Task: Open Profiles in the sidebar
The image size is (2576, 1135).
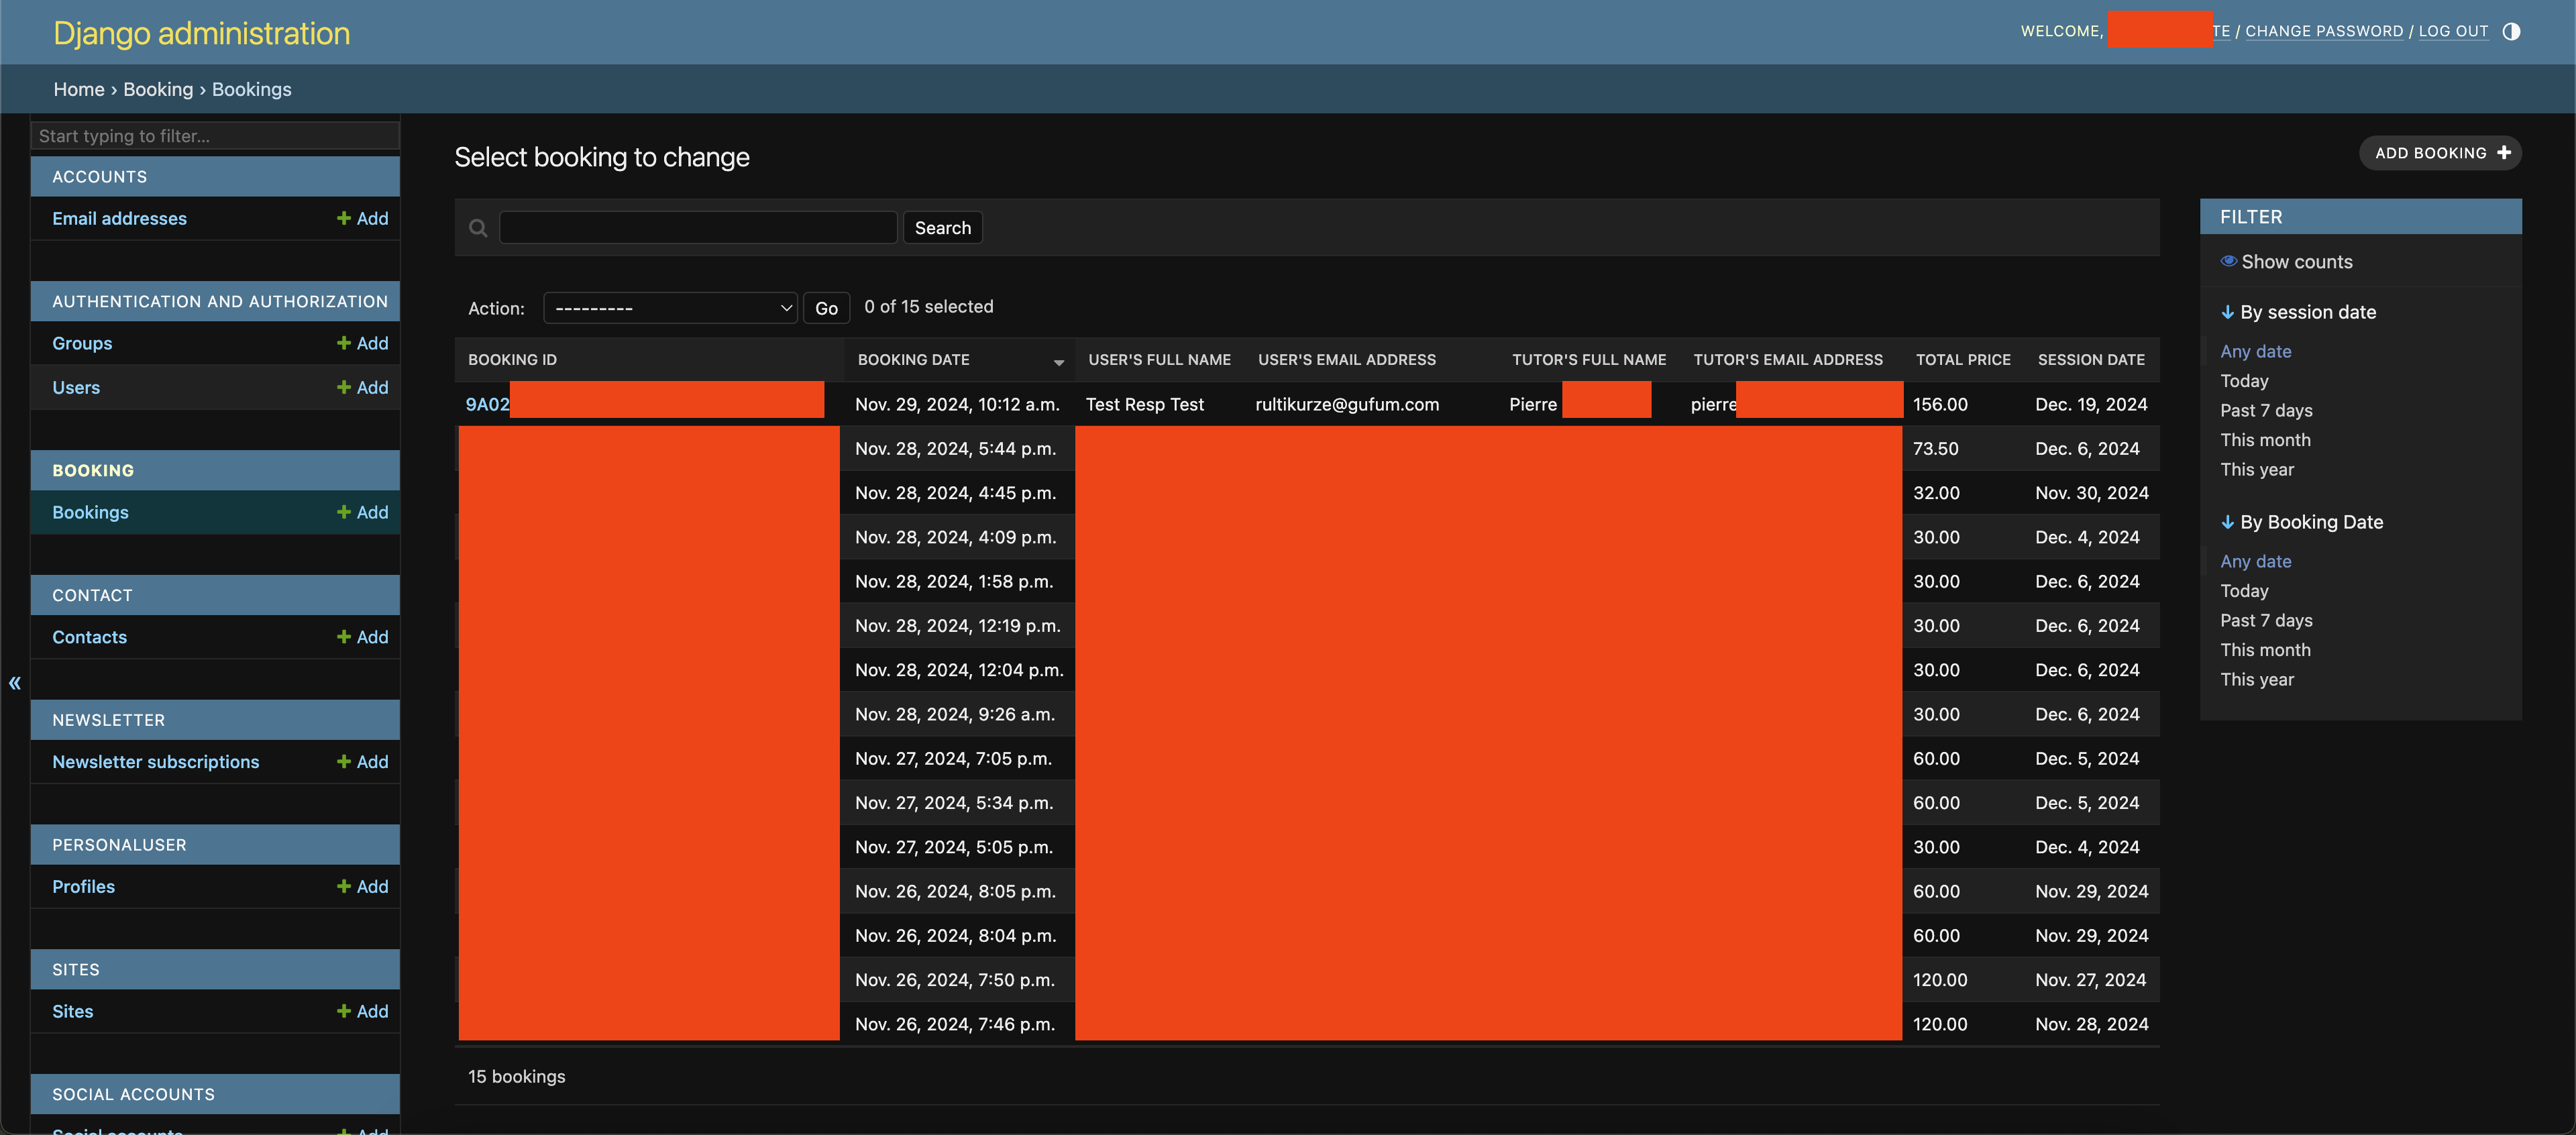Action: click(x=83, y=887)
